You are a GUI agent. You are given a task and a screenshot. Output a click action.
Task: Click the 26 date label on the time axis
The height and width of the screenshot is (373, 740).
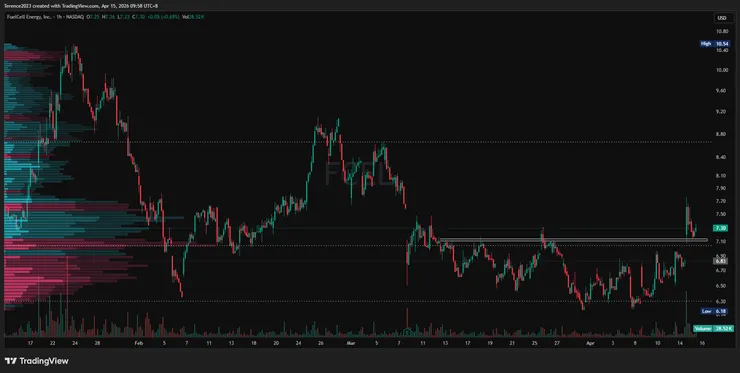coord(320,343)
